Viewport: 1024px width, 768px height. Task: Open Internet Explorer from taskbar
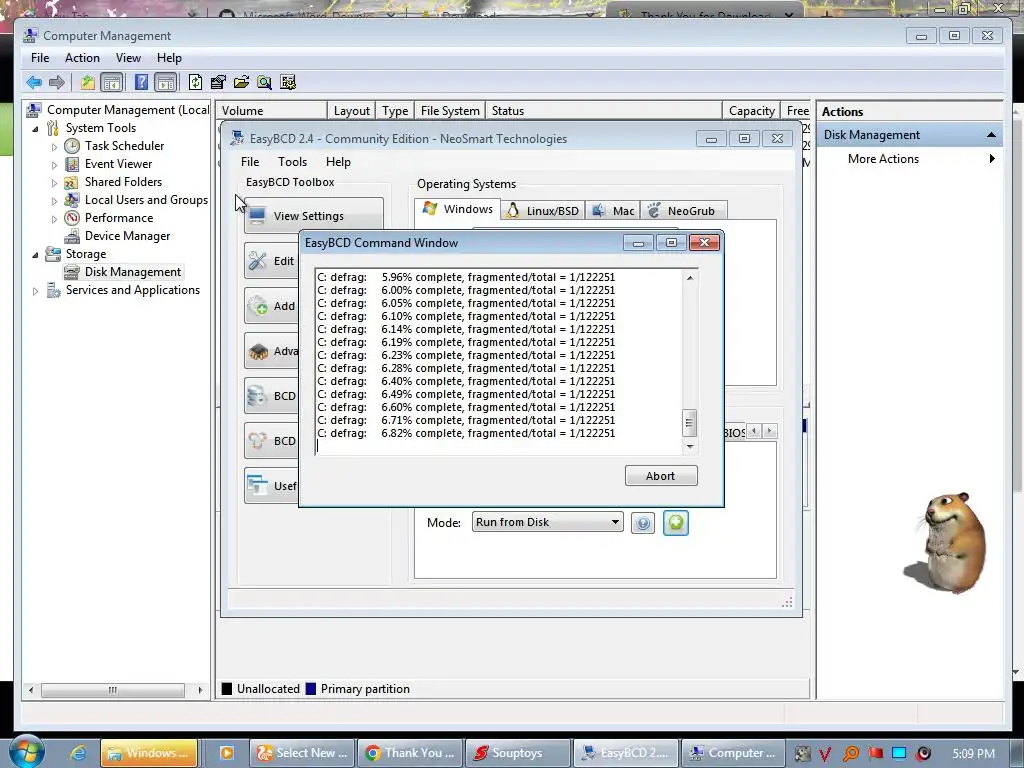[78, 753]
